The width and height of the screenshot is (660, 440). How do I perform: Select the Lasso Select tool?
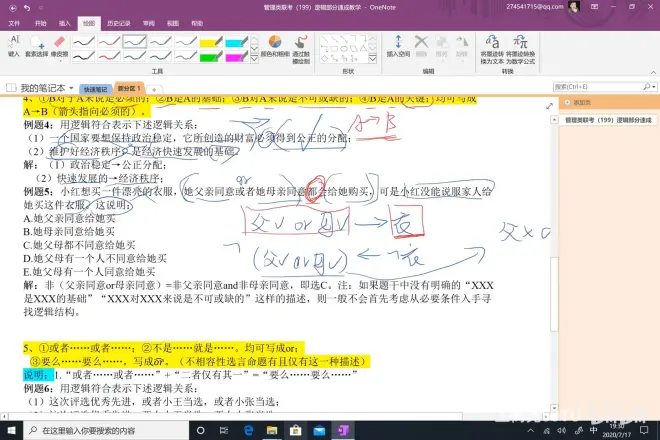[38, 46]
